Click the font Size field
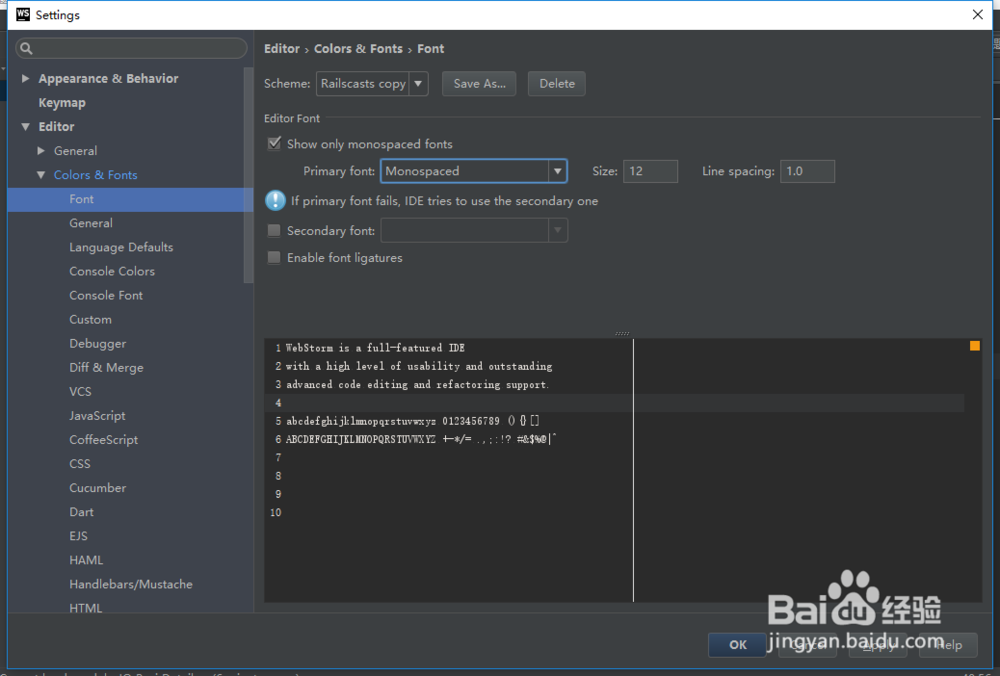This screenshot has width=1000, height=676. click(651, 171)
